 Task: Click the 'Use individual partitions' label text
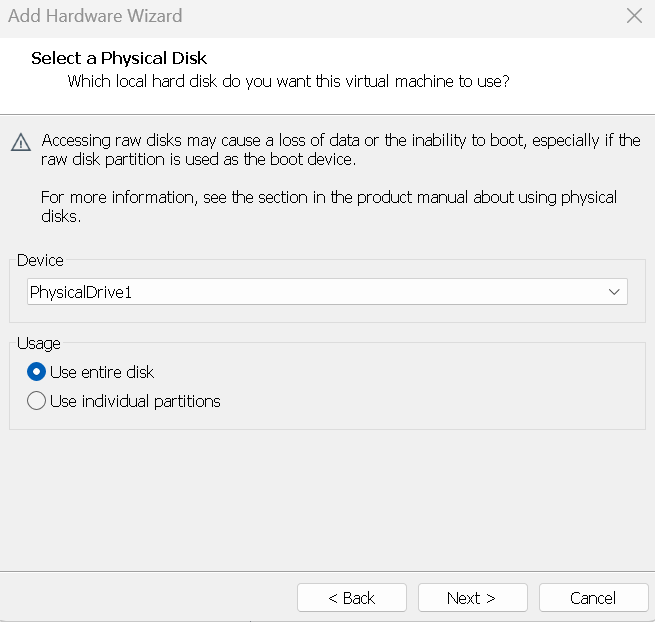coord(135,401)
